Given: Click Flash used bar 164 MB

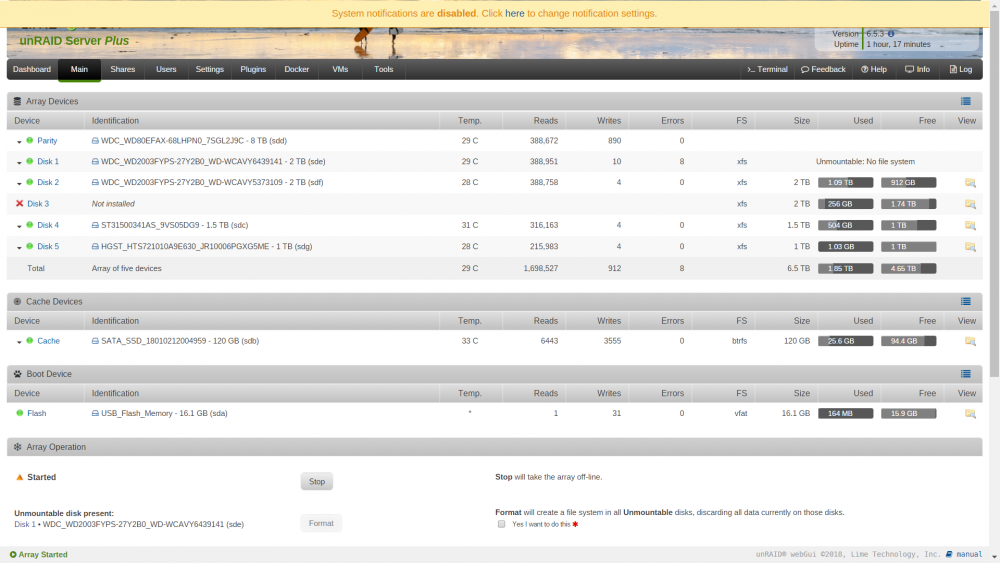Looking at the screenshot, I should pos(846,414).
